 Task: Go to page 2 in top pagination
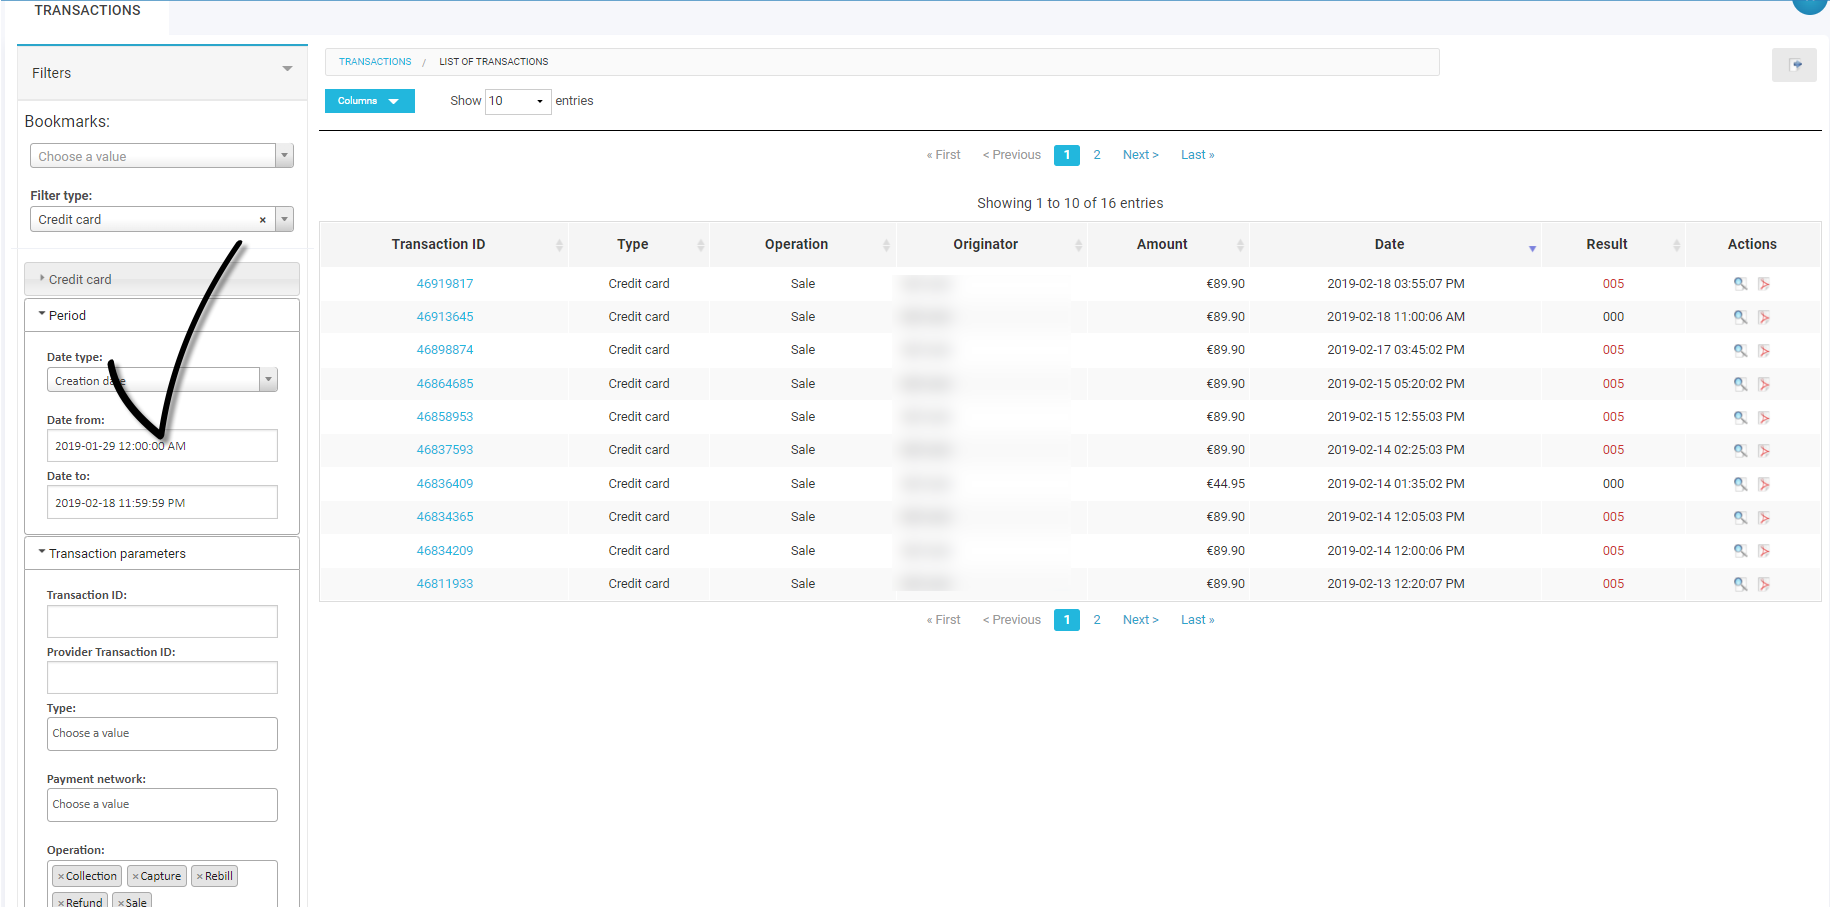click(x=1097, y=155)
